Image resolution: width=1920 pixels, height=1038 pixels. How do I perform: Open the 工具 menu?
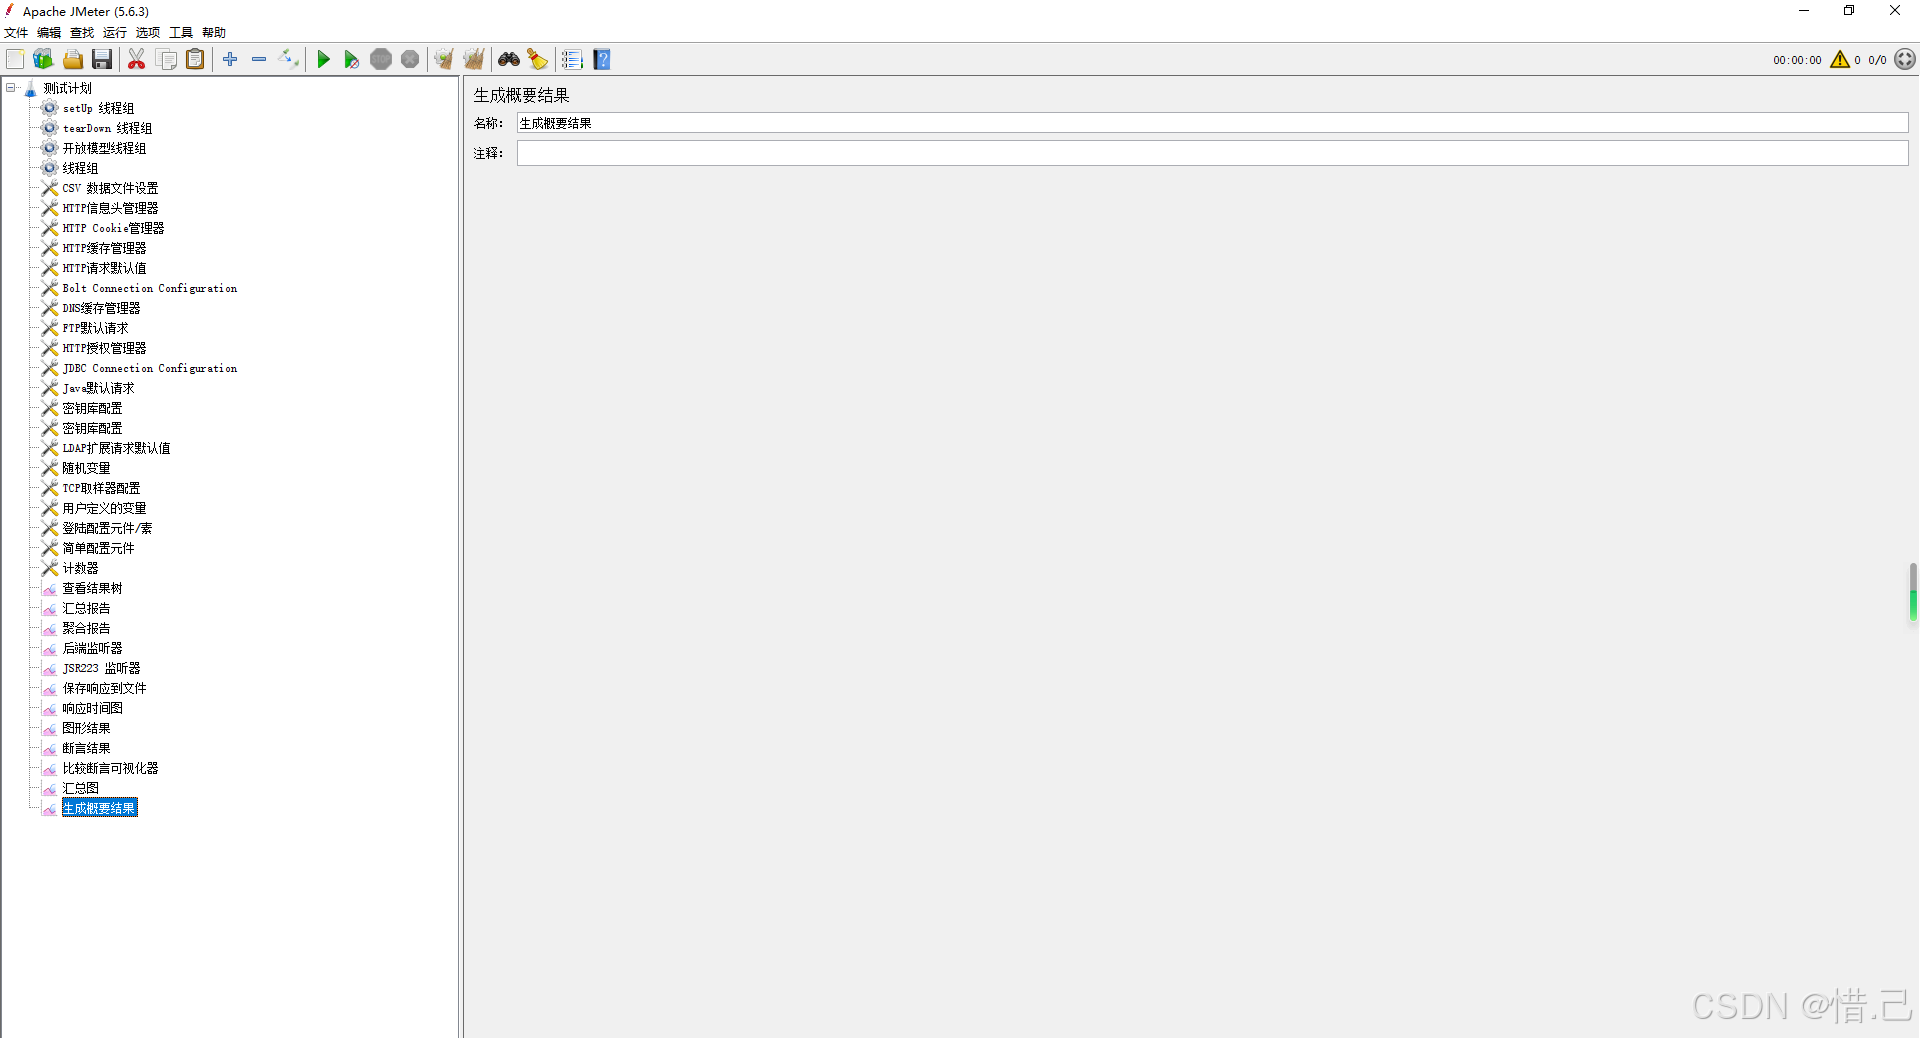(x=181, y=33)
